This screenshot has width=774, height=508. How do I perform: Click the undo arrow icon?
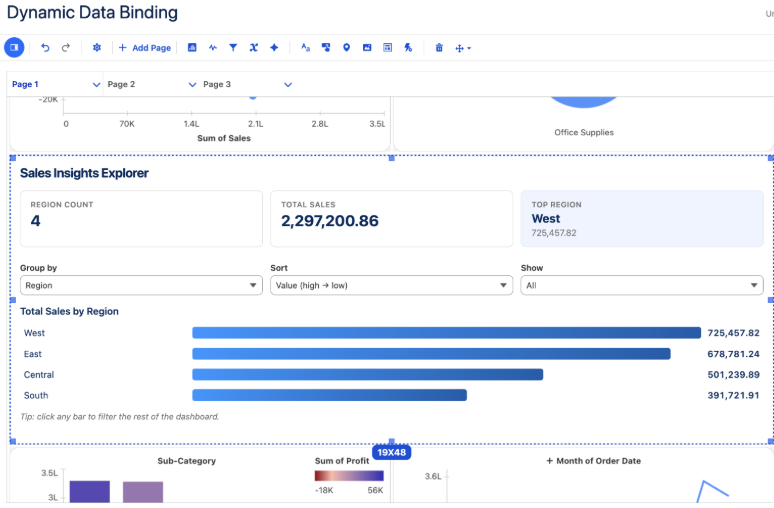pos(45,47)
